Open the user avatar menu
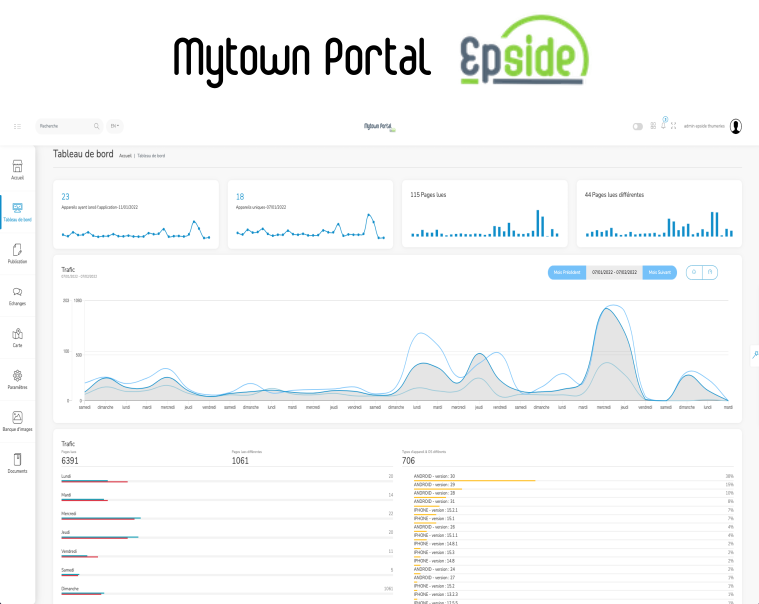 pyautogui.click(x=736, y=126)
